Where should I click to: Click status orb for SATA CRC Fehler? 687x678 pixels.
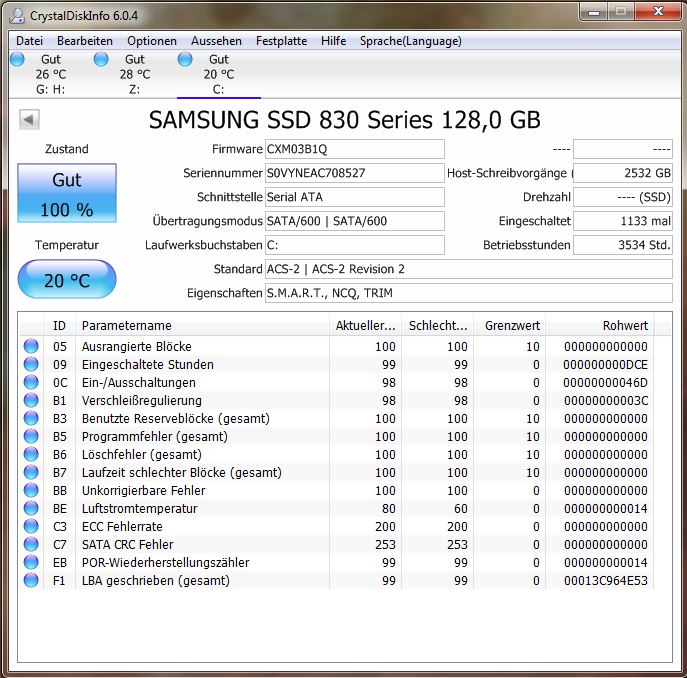point(31,544)
